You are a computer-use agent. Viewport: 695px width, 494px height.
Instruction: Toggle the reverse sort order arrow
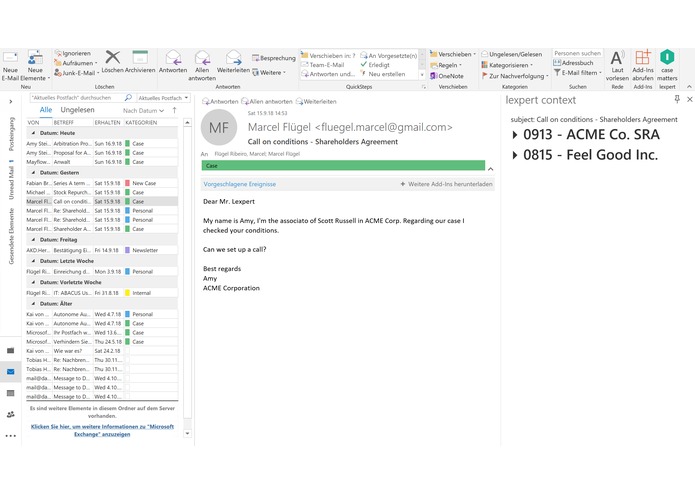[x=175, y=110]
